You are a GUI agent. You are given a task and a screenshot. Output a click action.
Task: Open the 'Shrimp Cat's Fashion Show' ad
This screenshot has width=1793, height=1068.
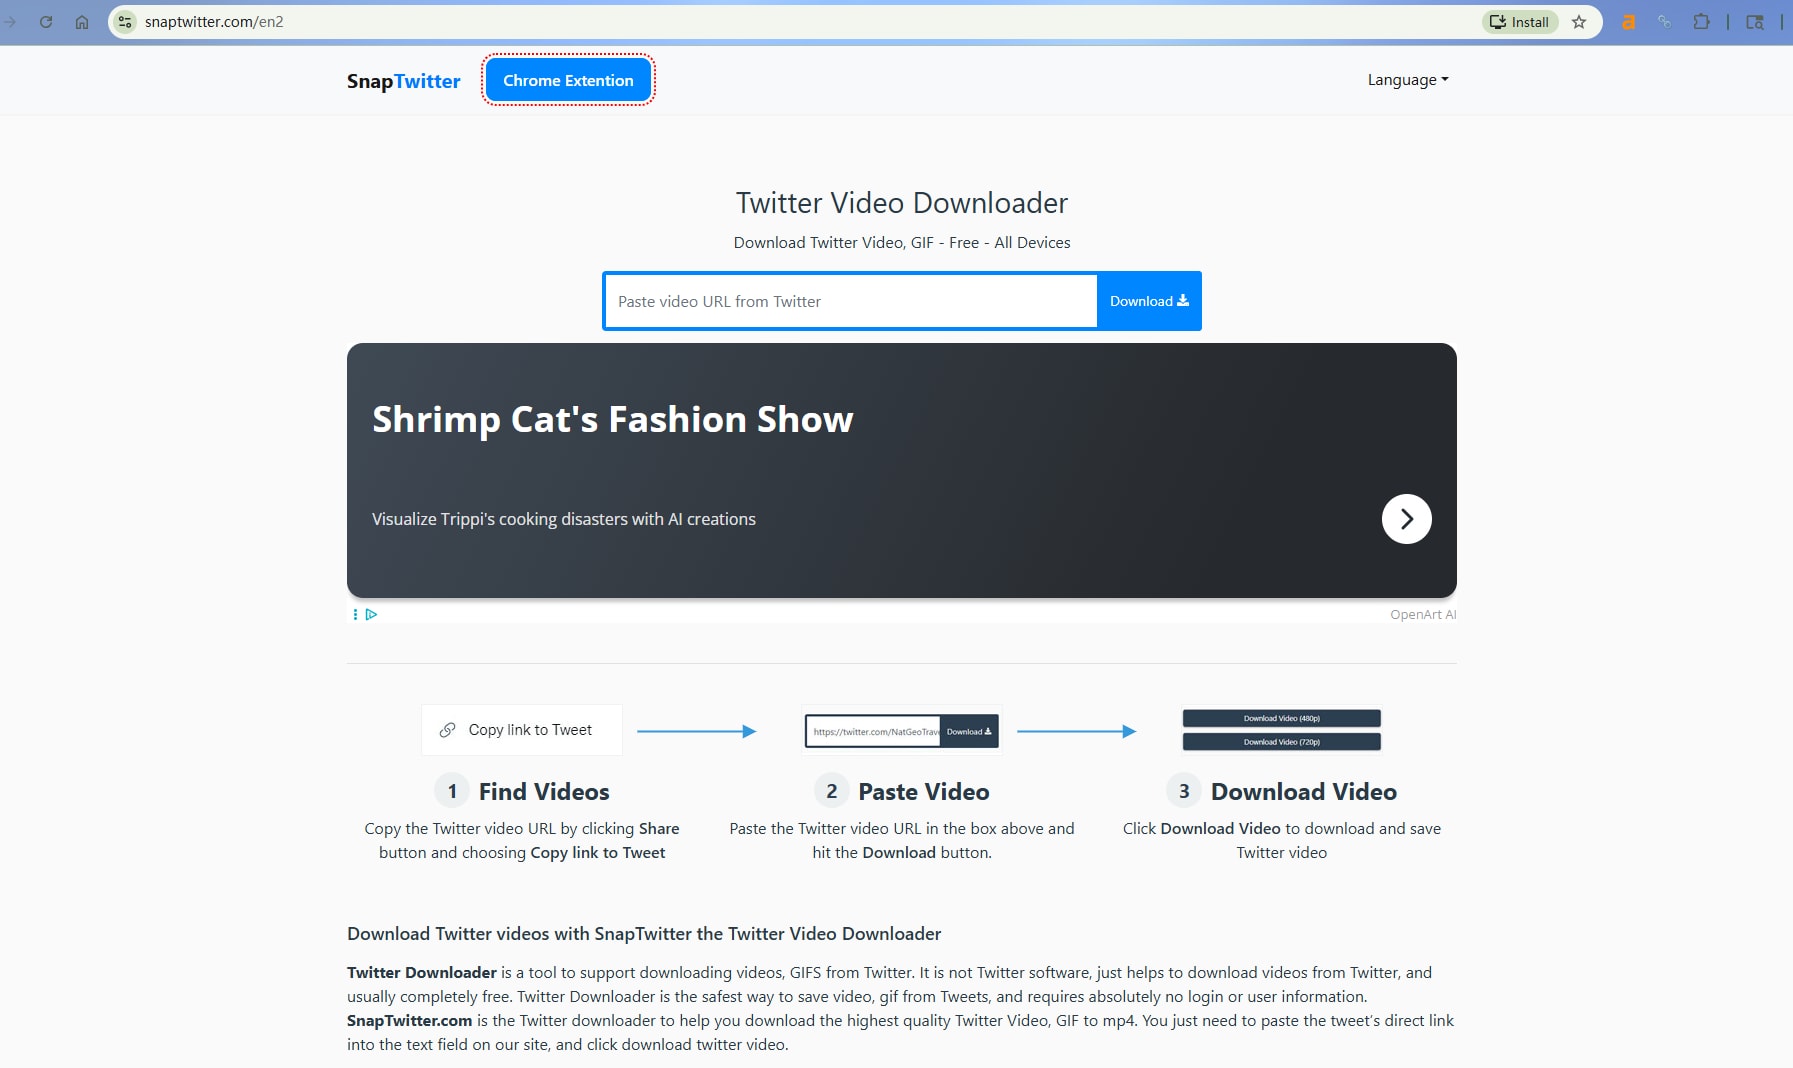(x=613, y=420)
